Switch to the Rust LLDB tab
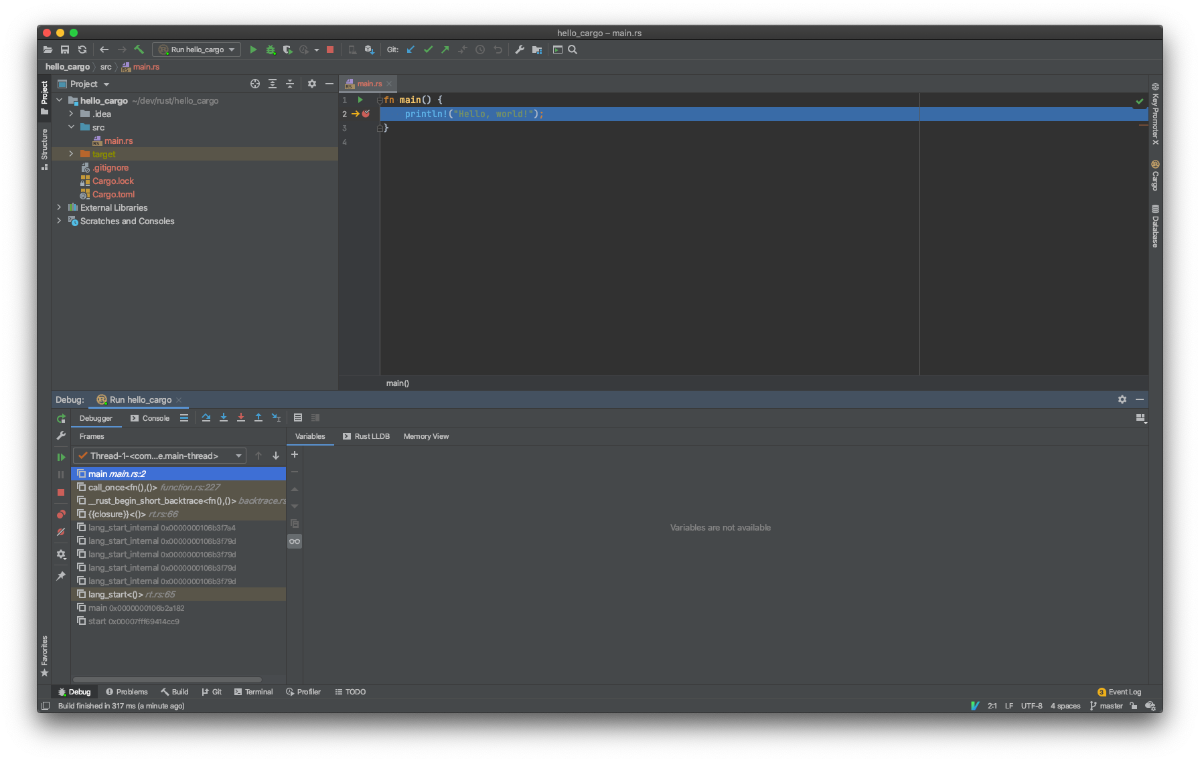This screenshot has width=1200, height=762. click(x=366, y=436)
